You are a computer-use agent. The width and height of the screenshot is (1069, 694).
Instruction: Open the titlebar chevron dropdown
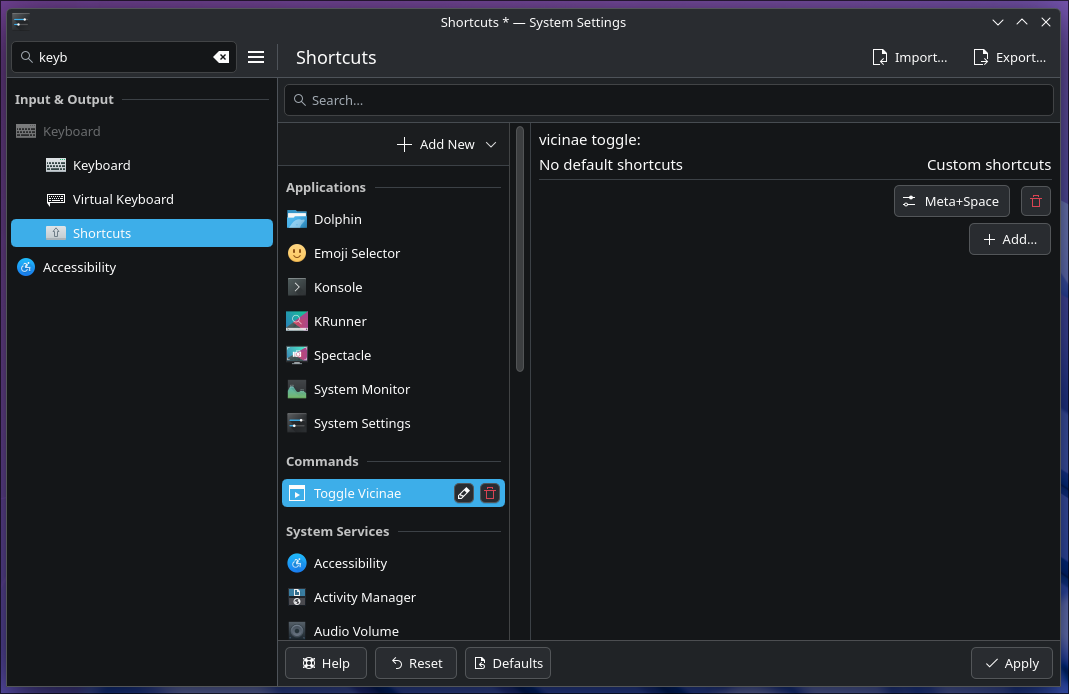(997, 21)
